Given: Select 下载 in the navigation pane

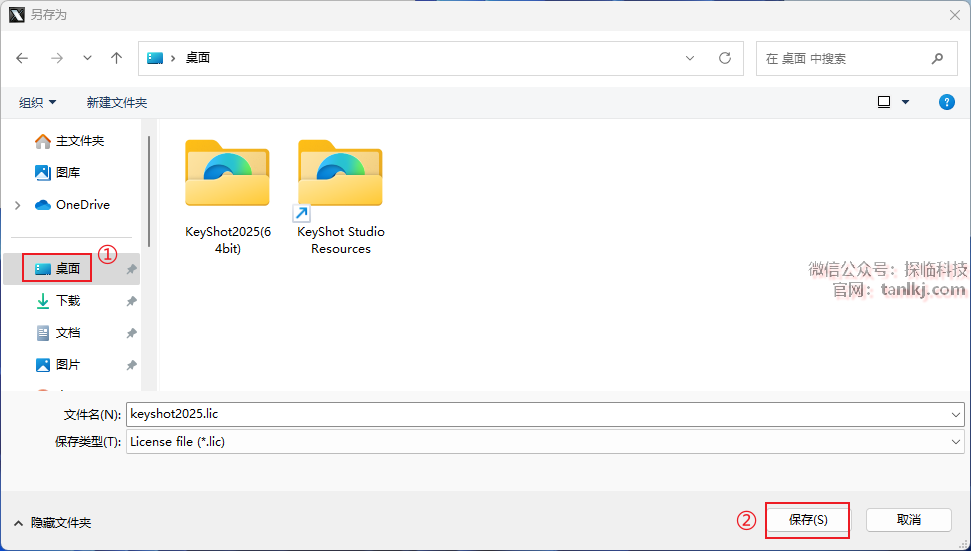Looking at the screenshot, I should click(67, 301).
